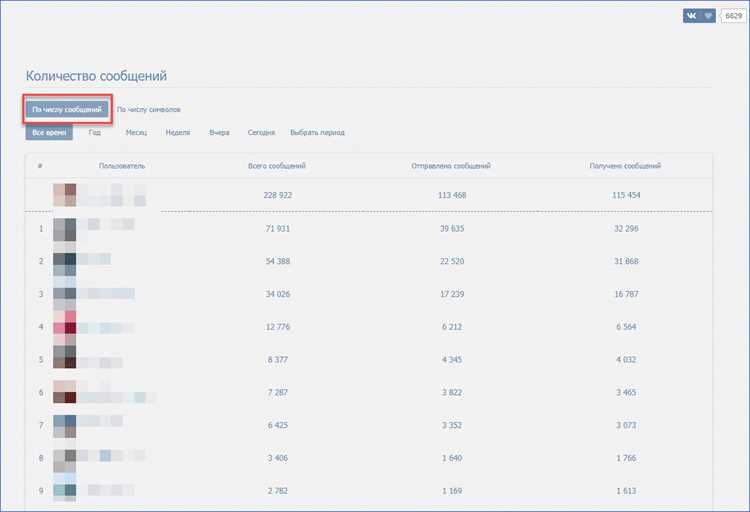
Task: Open the avatar of user ranked 2
Action: pyautogui.click(x=65, y=265)
